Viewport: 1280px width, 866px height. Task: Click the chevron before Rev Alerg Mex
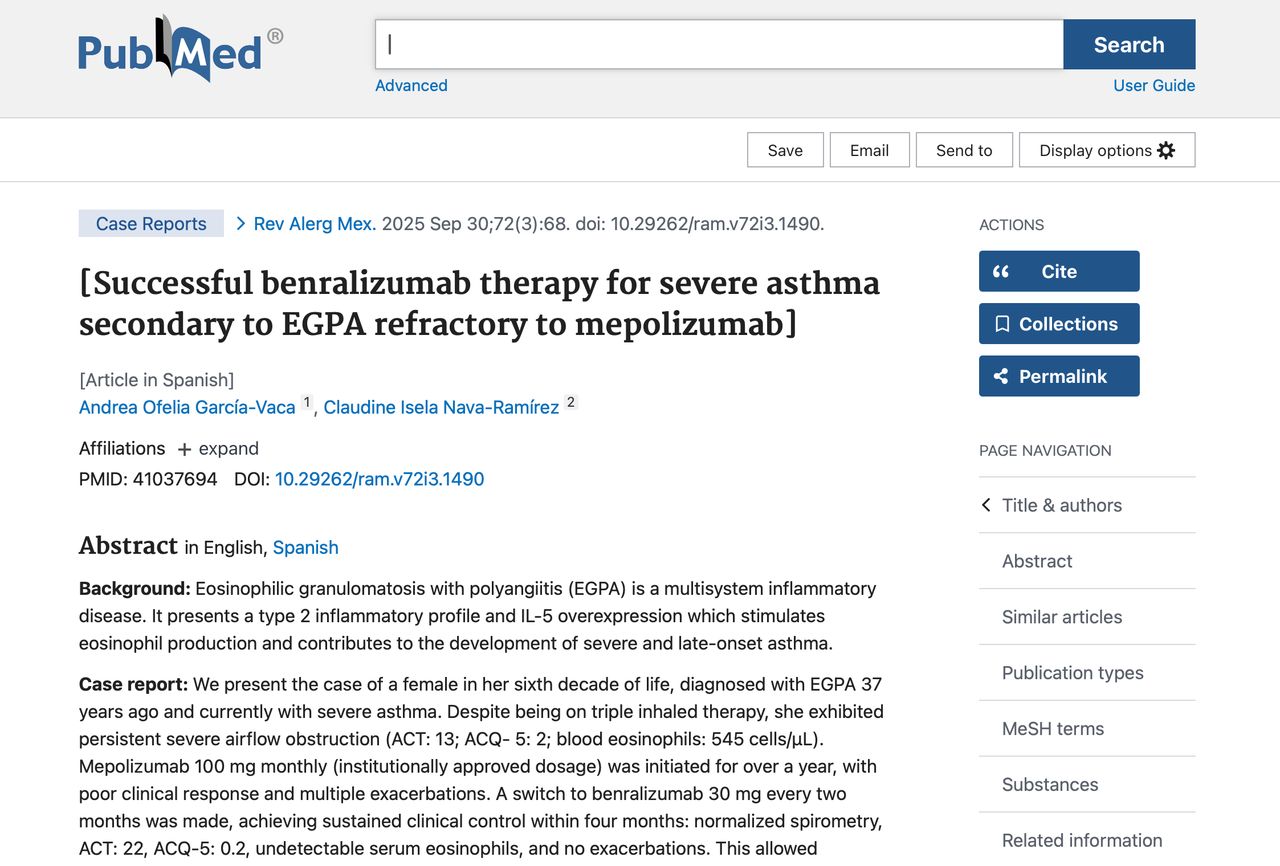click(241, 223)
